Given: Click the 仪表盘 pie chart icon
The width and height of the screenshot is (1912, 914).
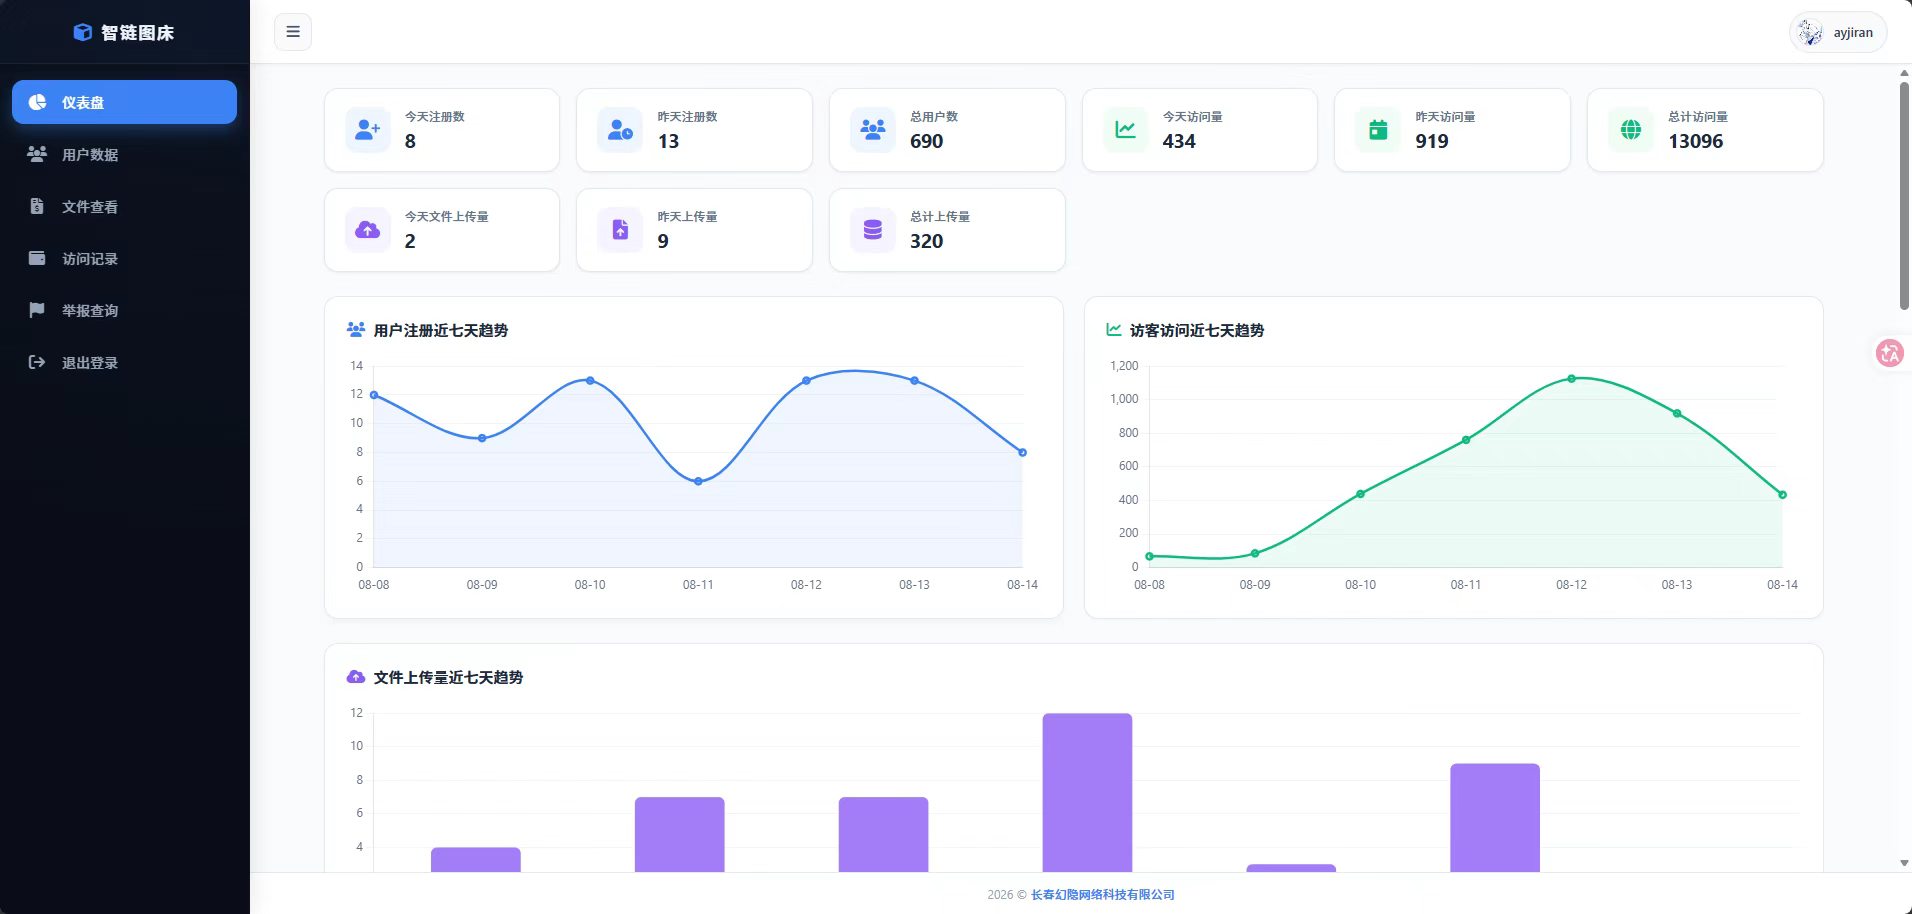Looking at the screenshot, I should pos(37,102).
